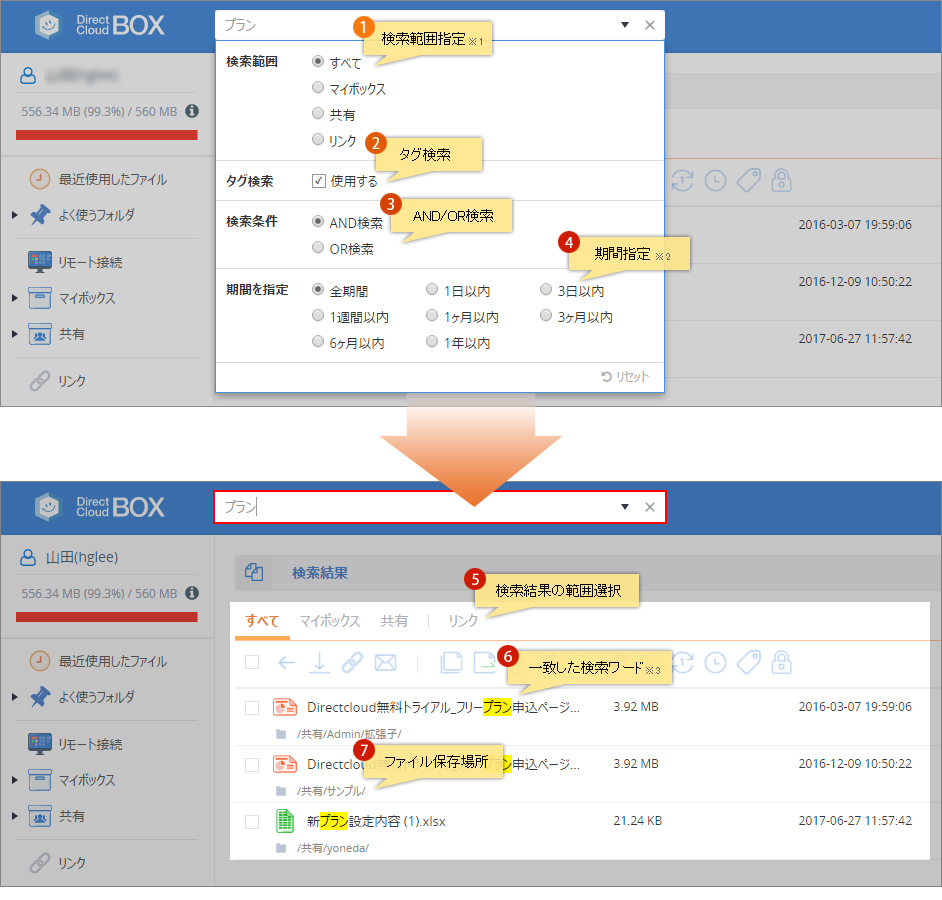Open the file stored in /共有/Admin/拡張子/
The width and height of the screenshot is (942, 900).
(x=442, y=708)
